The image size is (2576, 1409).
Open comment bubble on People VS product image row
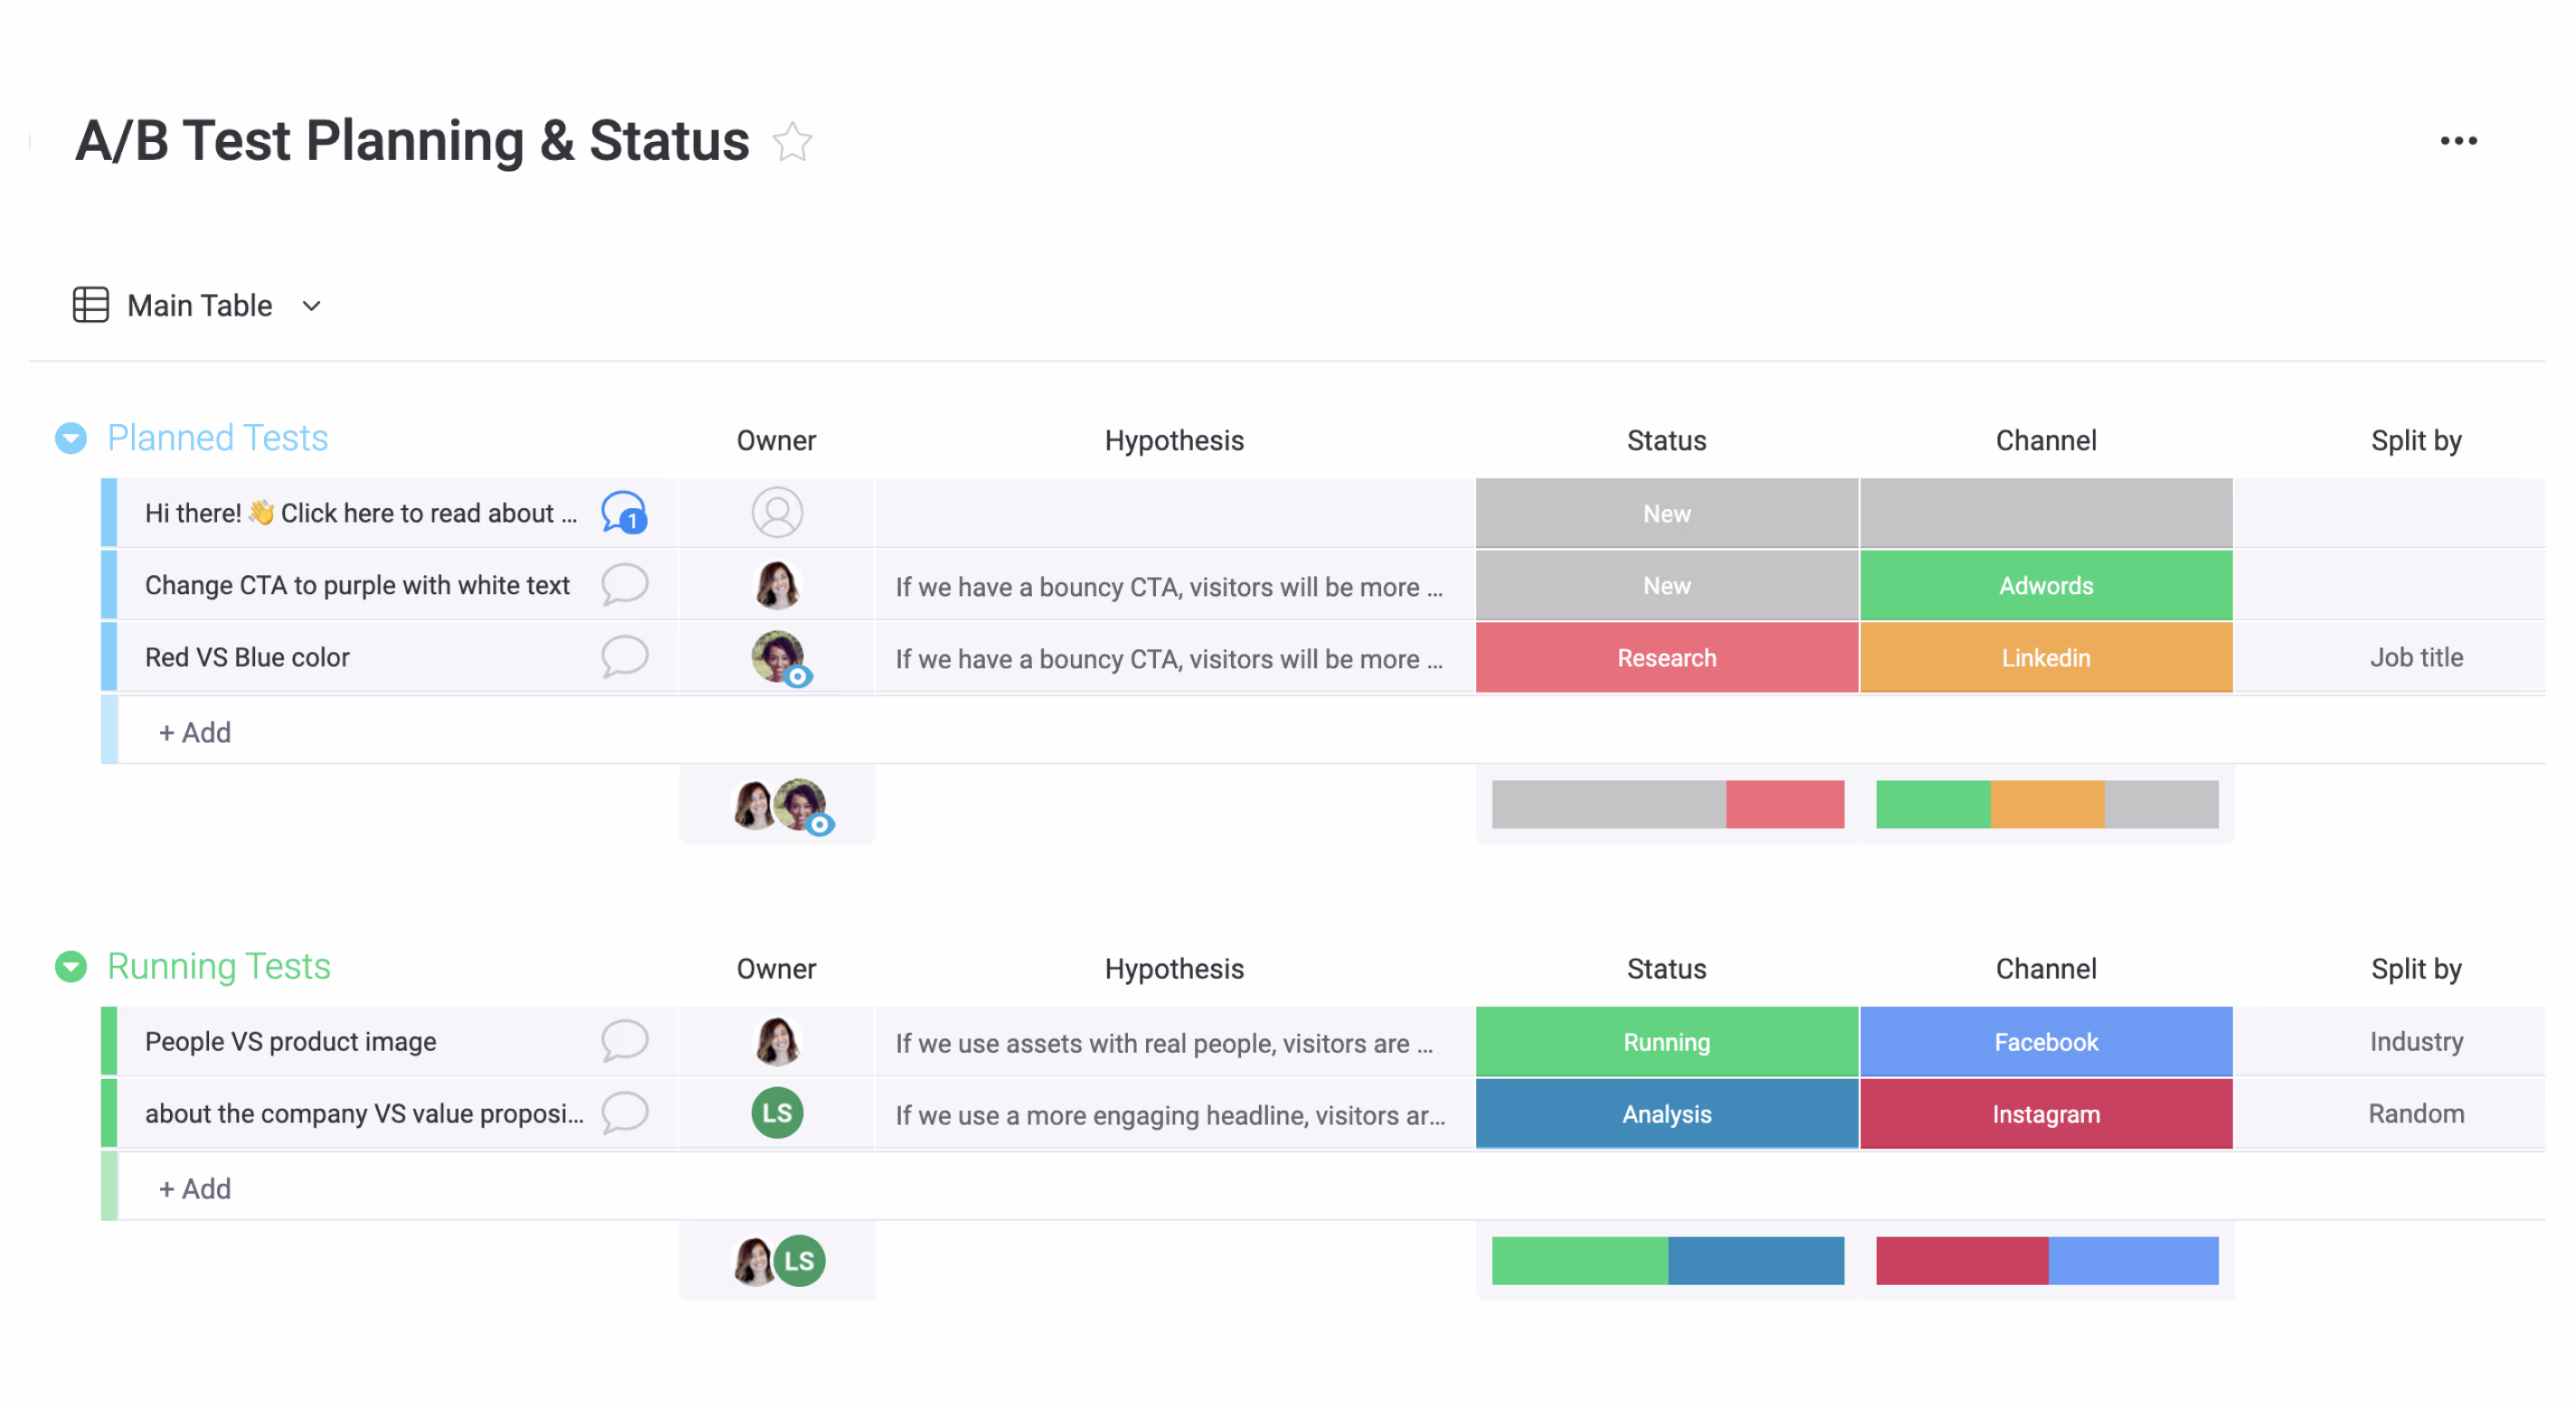(x=625, y=1040)
